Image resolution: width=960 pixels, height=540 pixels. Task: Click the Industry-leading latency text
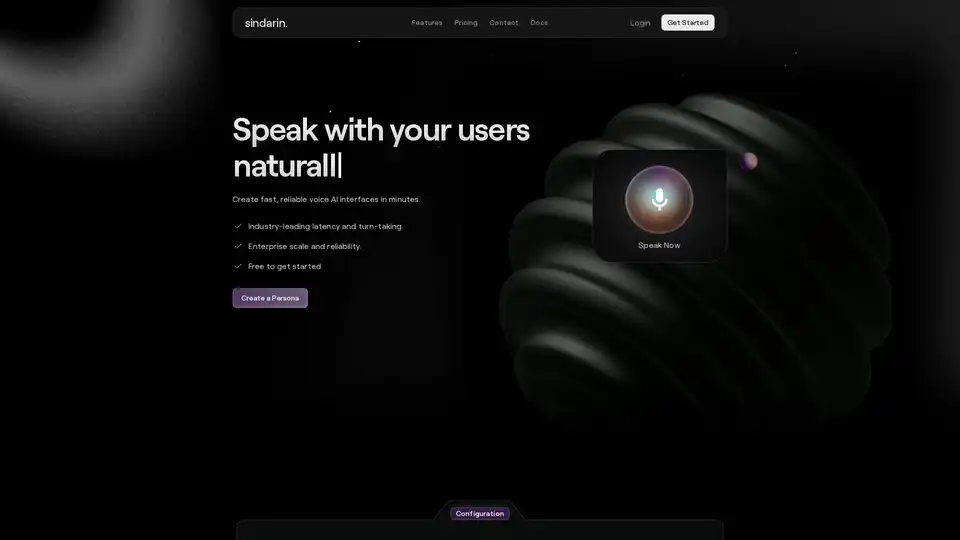point(325,226)
